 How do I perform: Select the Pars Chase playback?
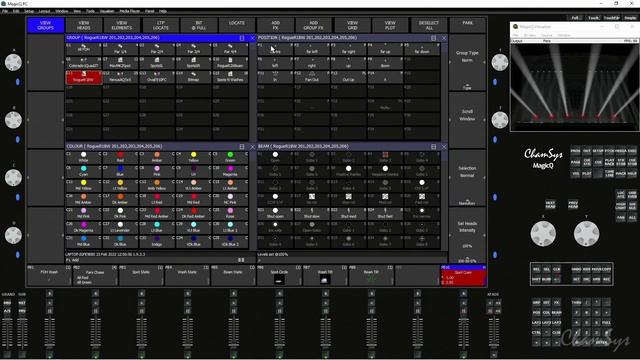click(95, 276)
